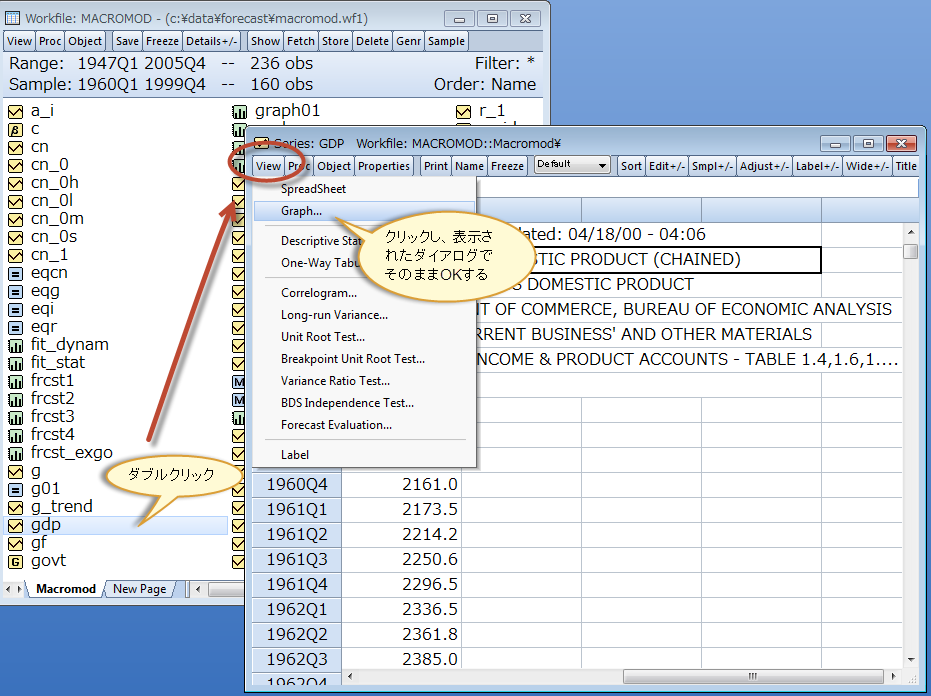Click the 1961Q1 row header

[297, 510]
